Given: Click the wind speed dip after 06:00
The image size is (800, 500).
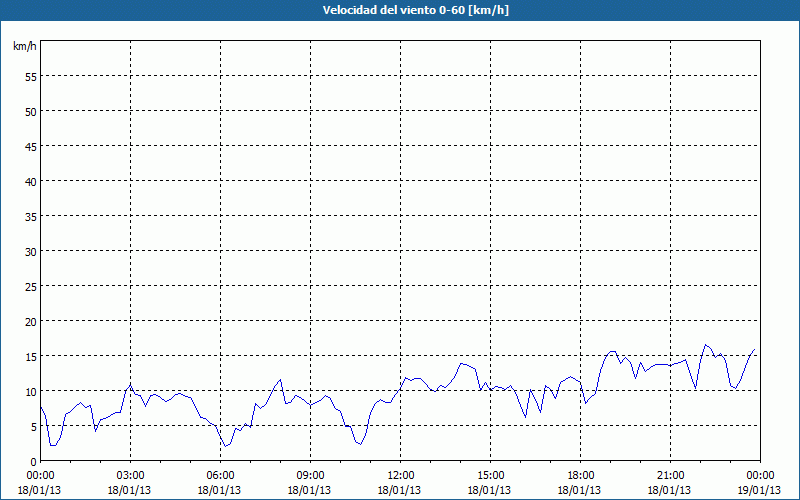Looking at the screenshot, I should point(226,446).
